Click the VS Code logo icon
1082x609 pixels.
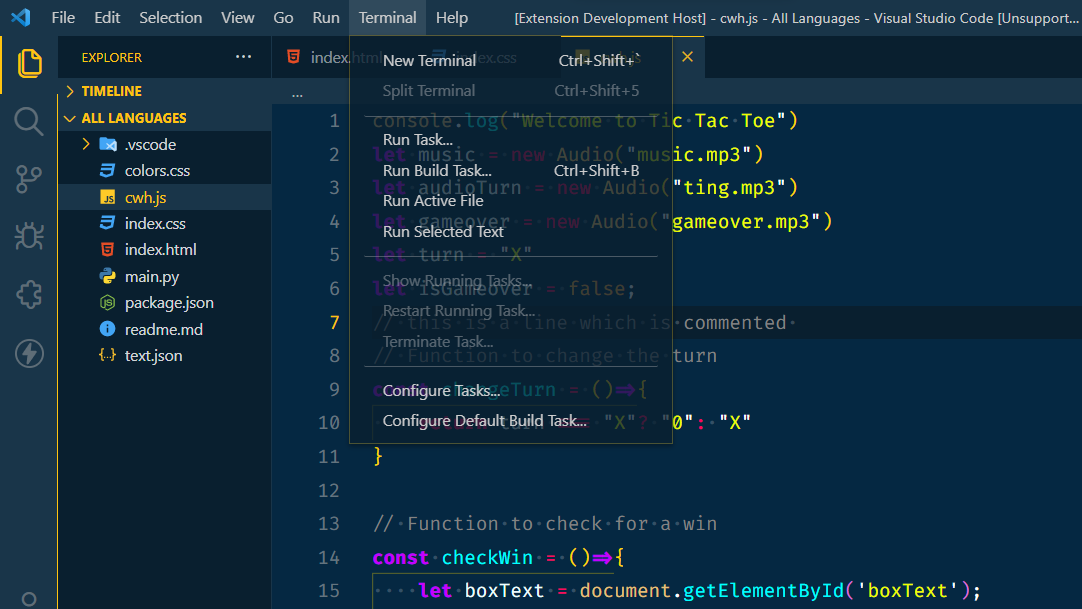[x=21, y=17]
